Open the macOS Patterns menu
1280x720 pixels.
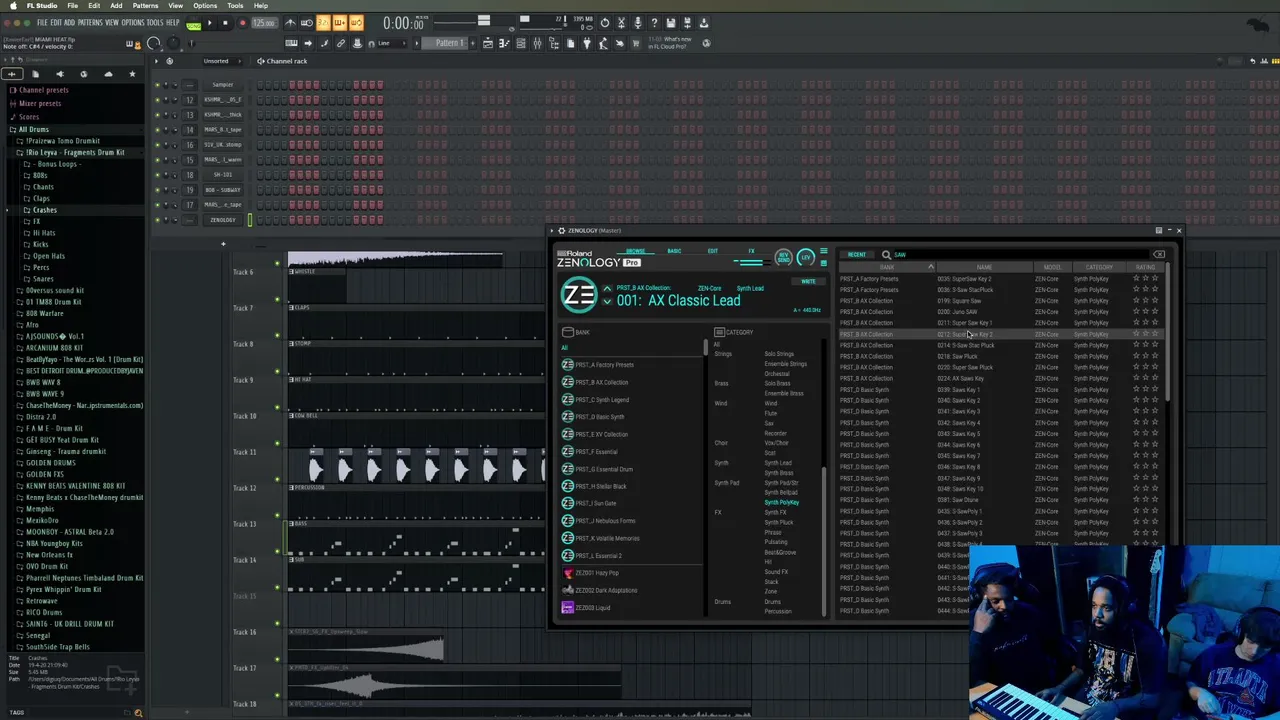click(146, 6)
